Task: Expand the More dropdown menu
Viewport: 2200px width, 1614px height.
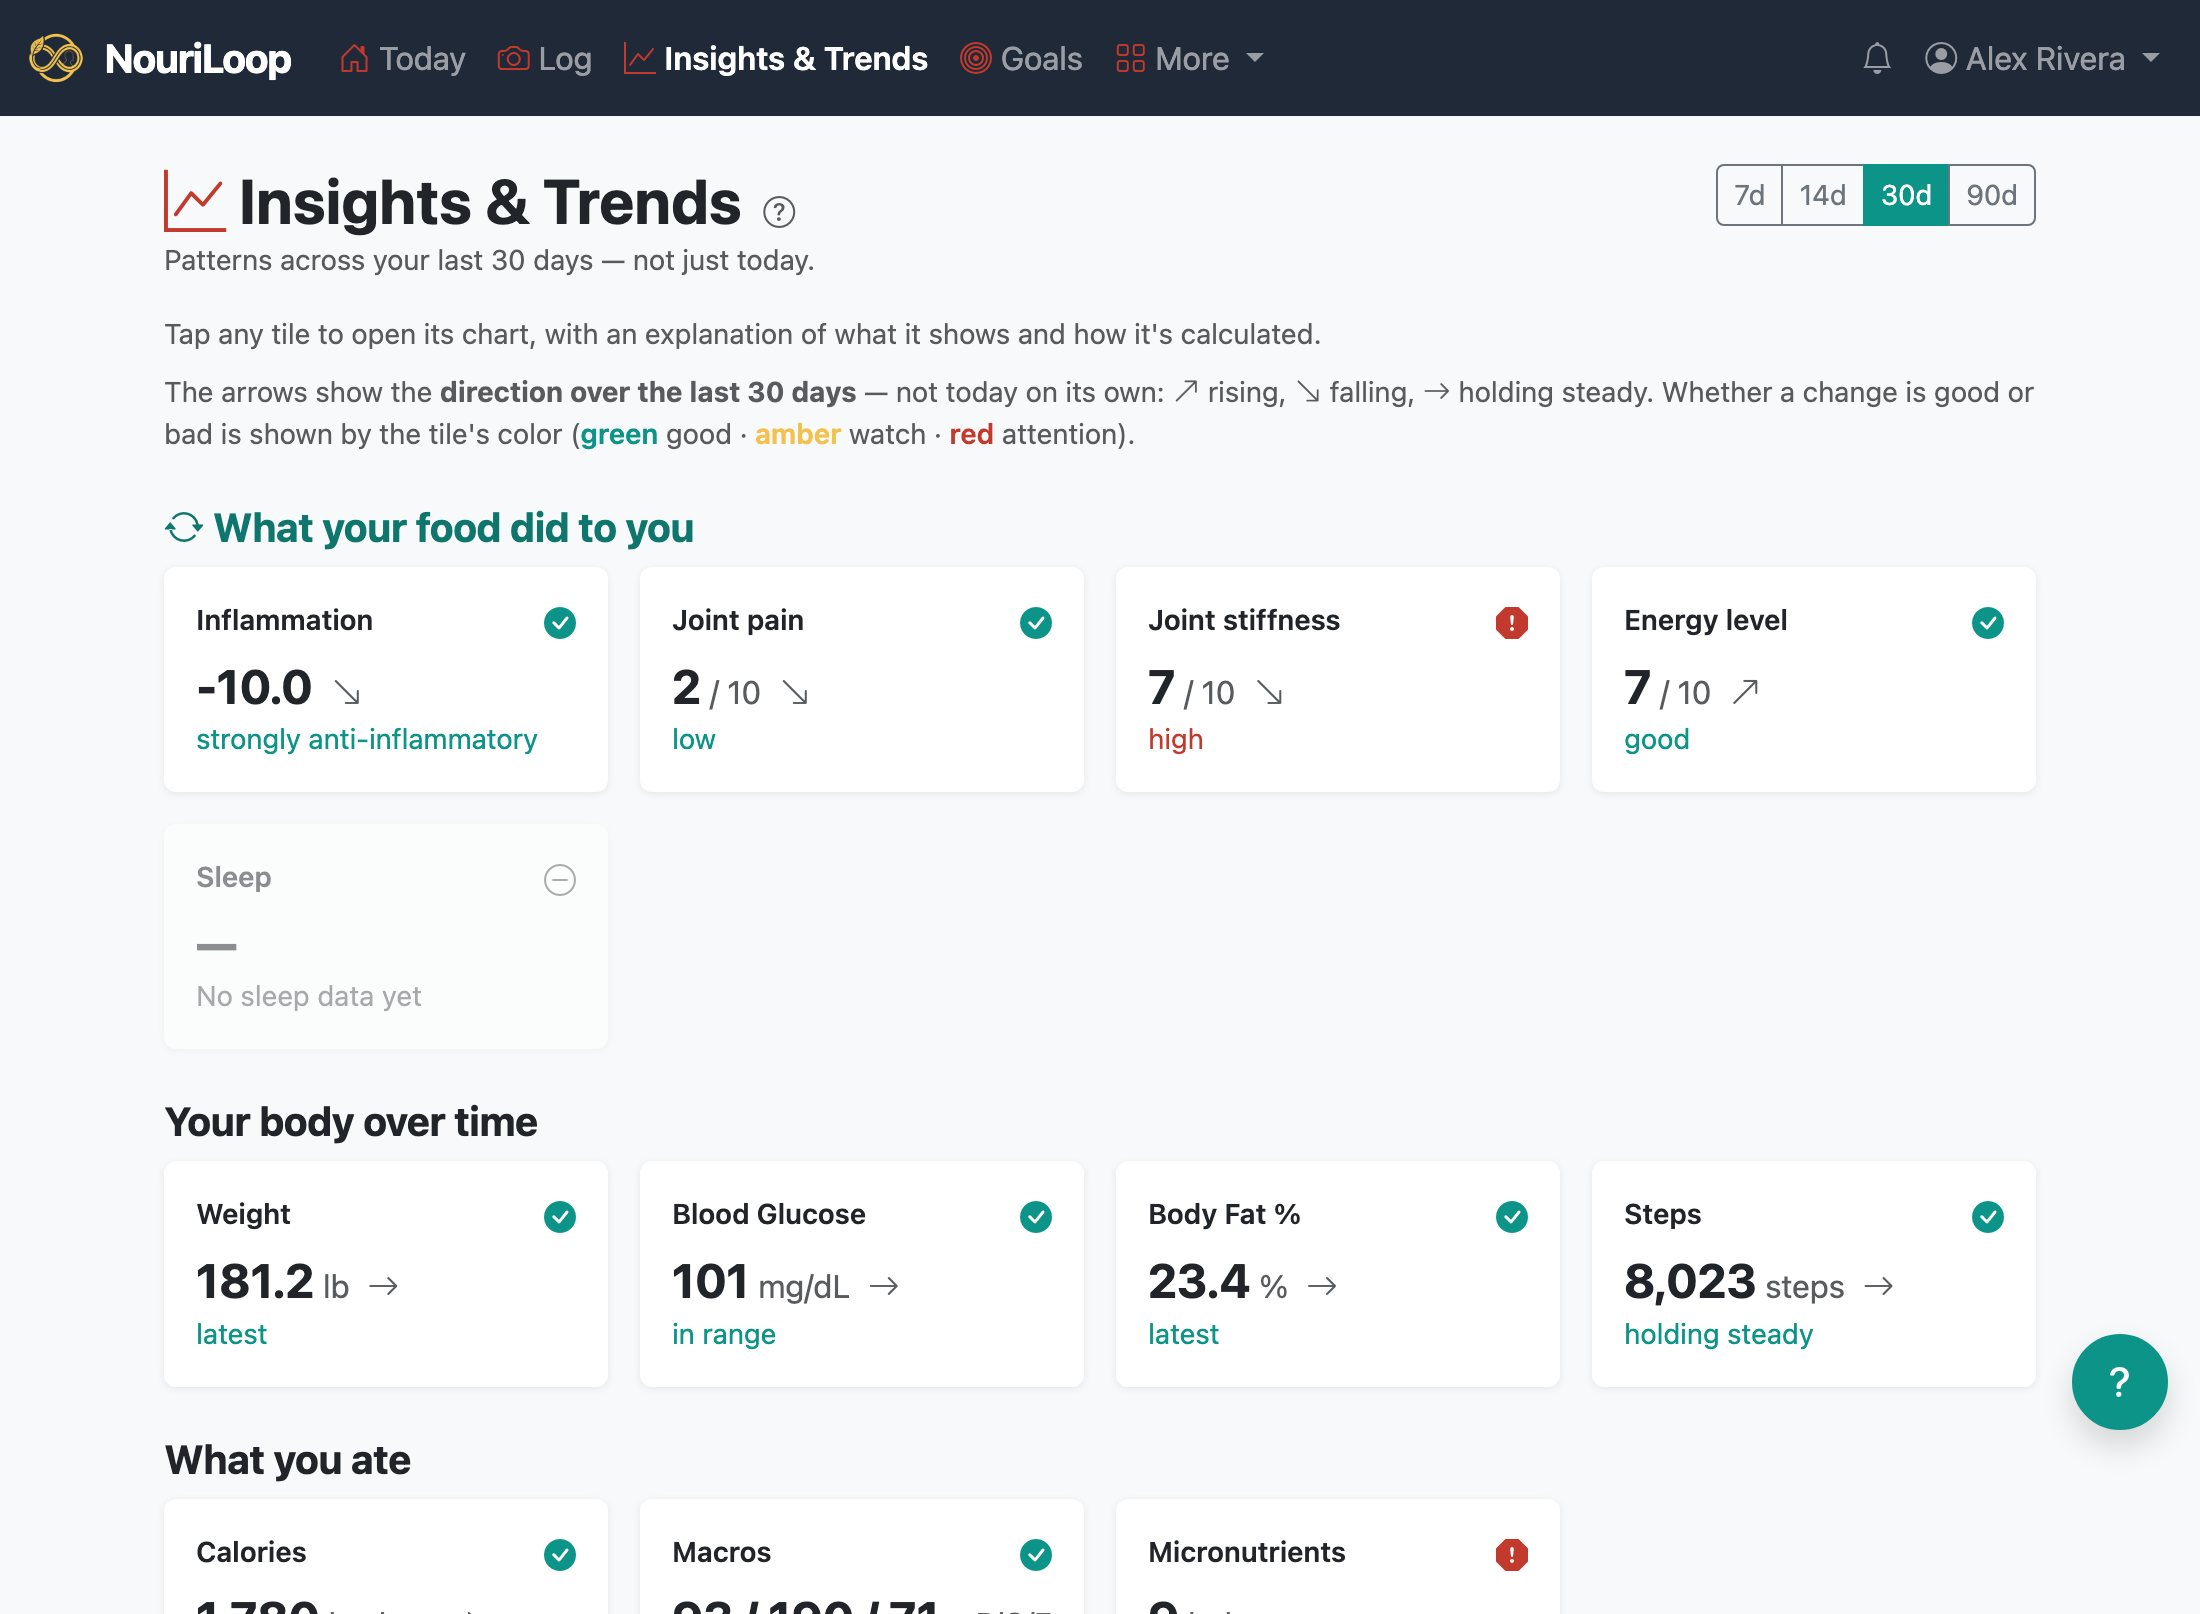Action: (1190, 58)
